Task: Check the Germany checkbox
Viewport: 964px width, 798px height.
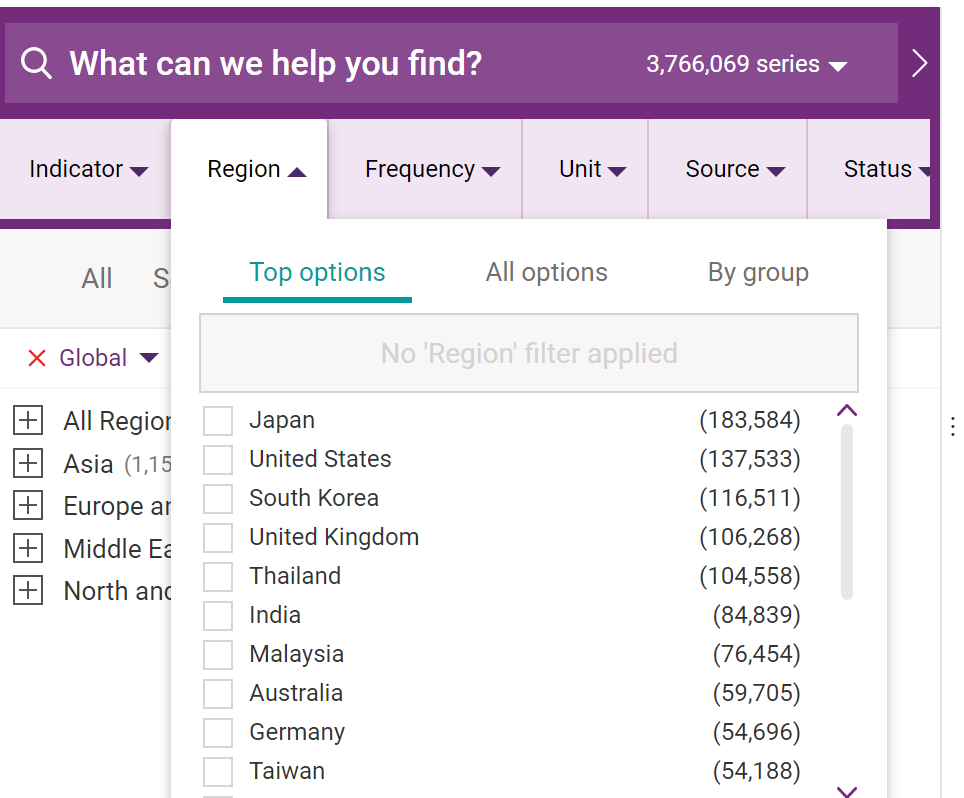Action: [217, 732]
